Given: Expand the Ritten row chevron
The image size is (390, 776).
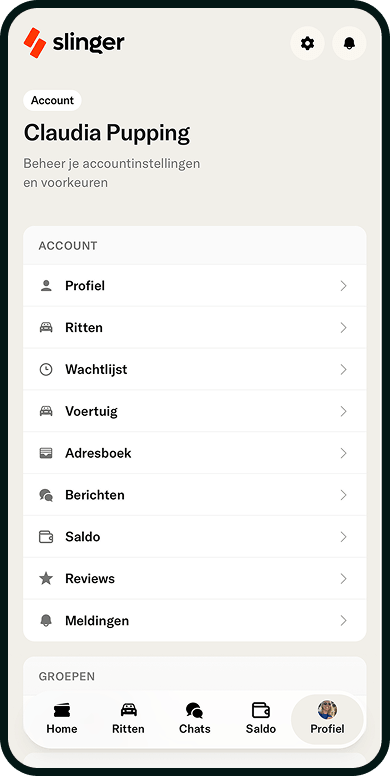Looking at the screenshot, I should coord(343,328).
